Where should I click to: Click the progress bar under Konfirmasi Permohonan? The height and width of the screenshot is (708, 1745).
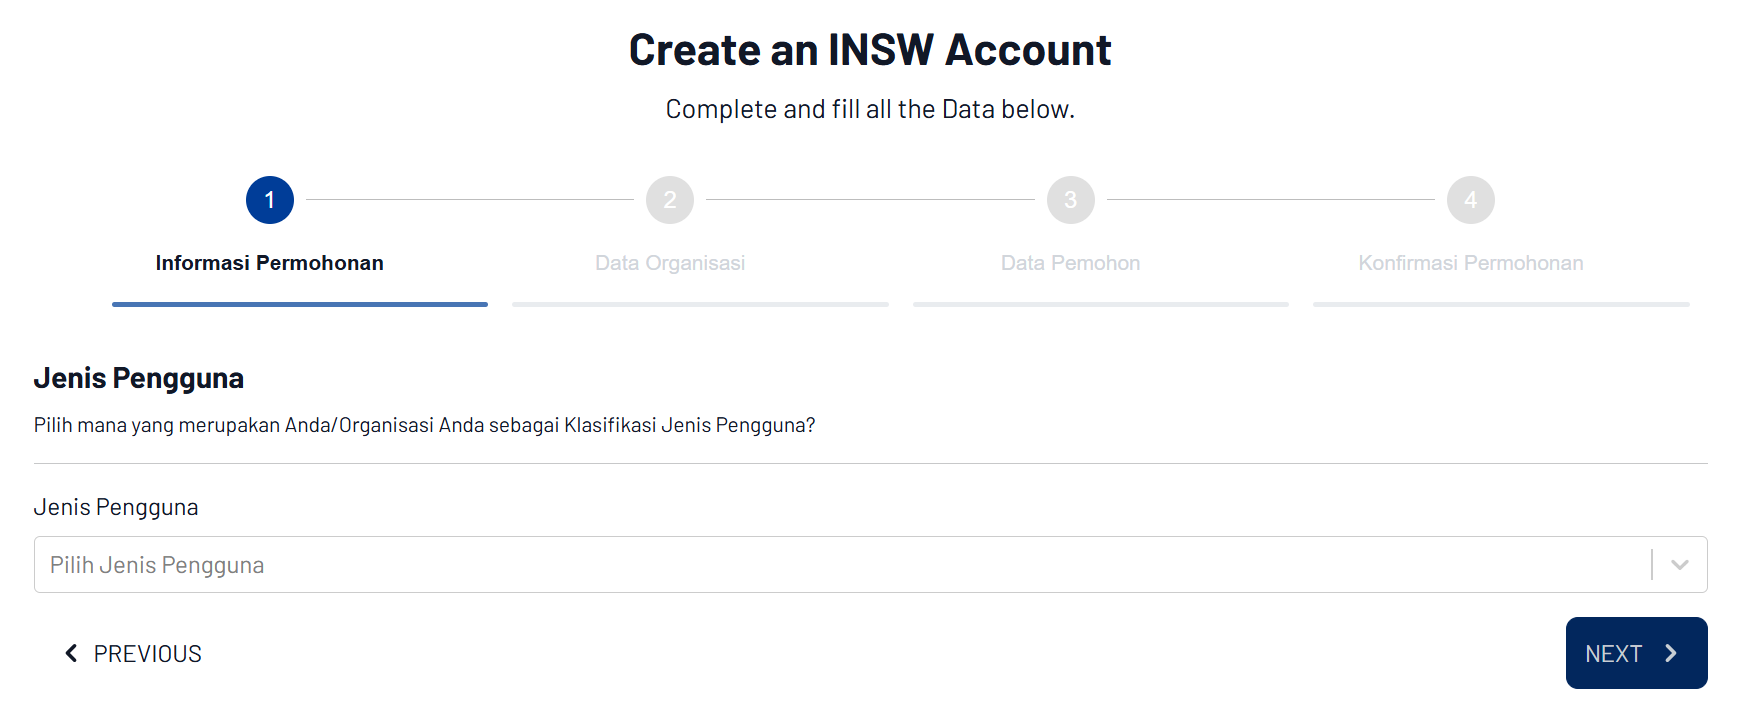tap(1500, 304)
